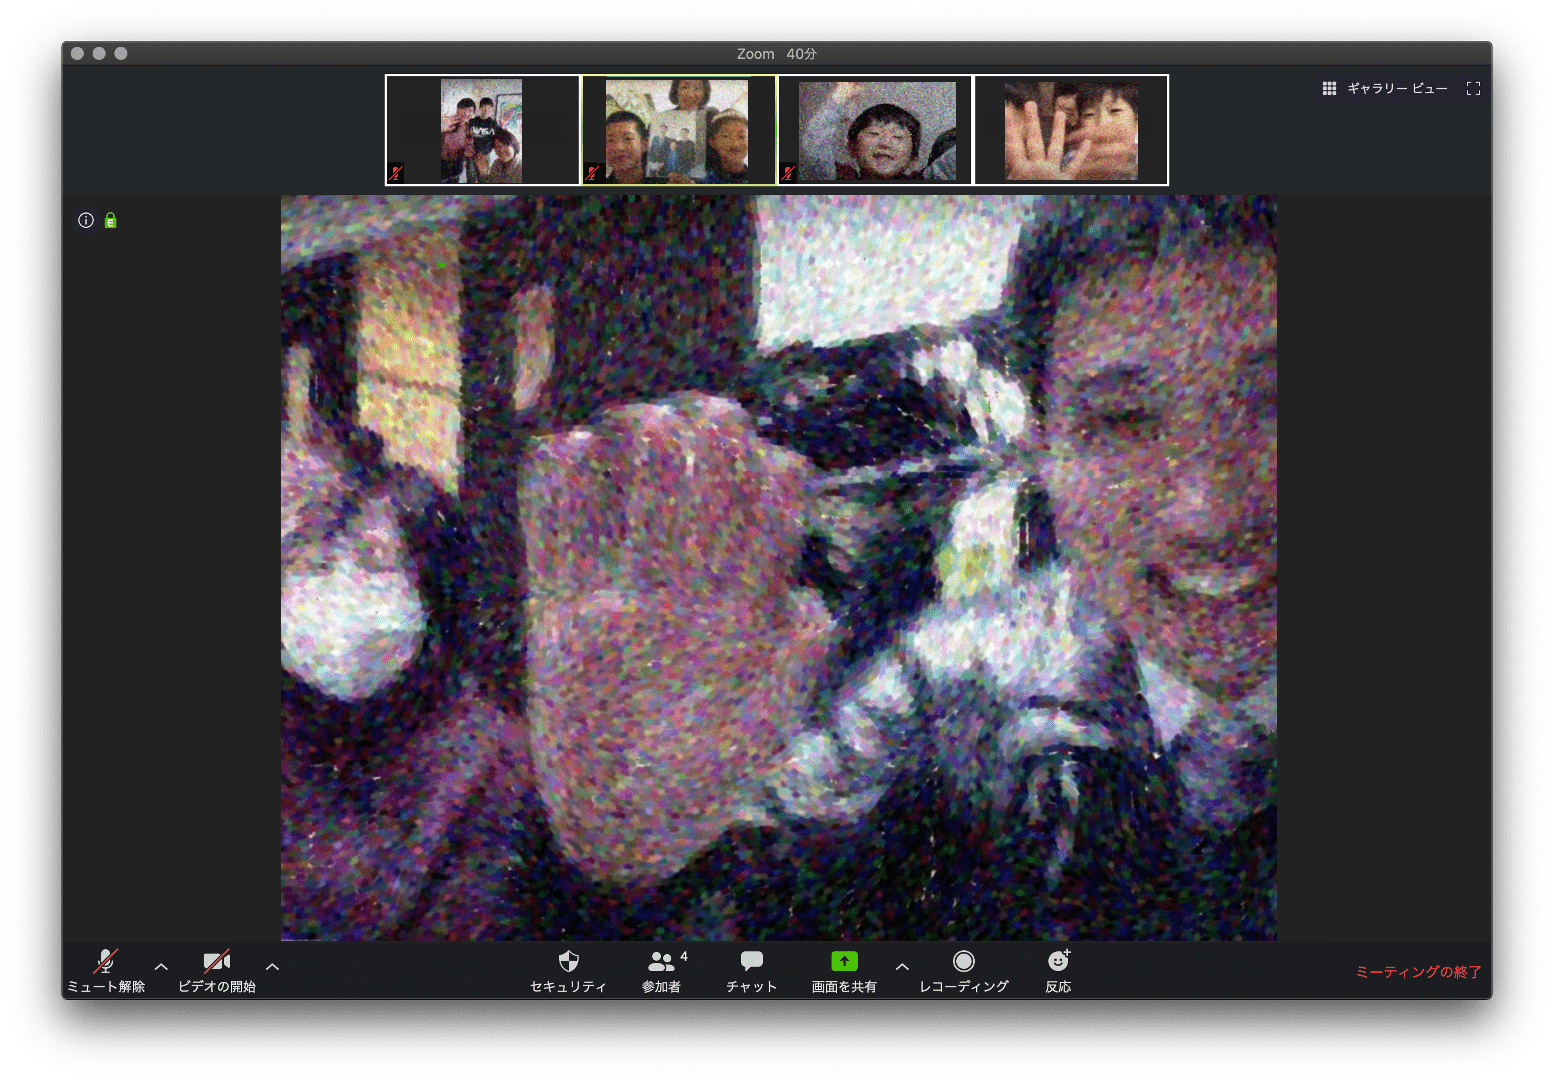Select first participant thumbnail with NASA shirt
The image size is (1552, 1080).
pyautogui.click(x=482, y=130)
